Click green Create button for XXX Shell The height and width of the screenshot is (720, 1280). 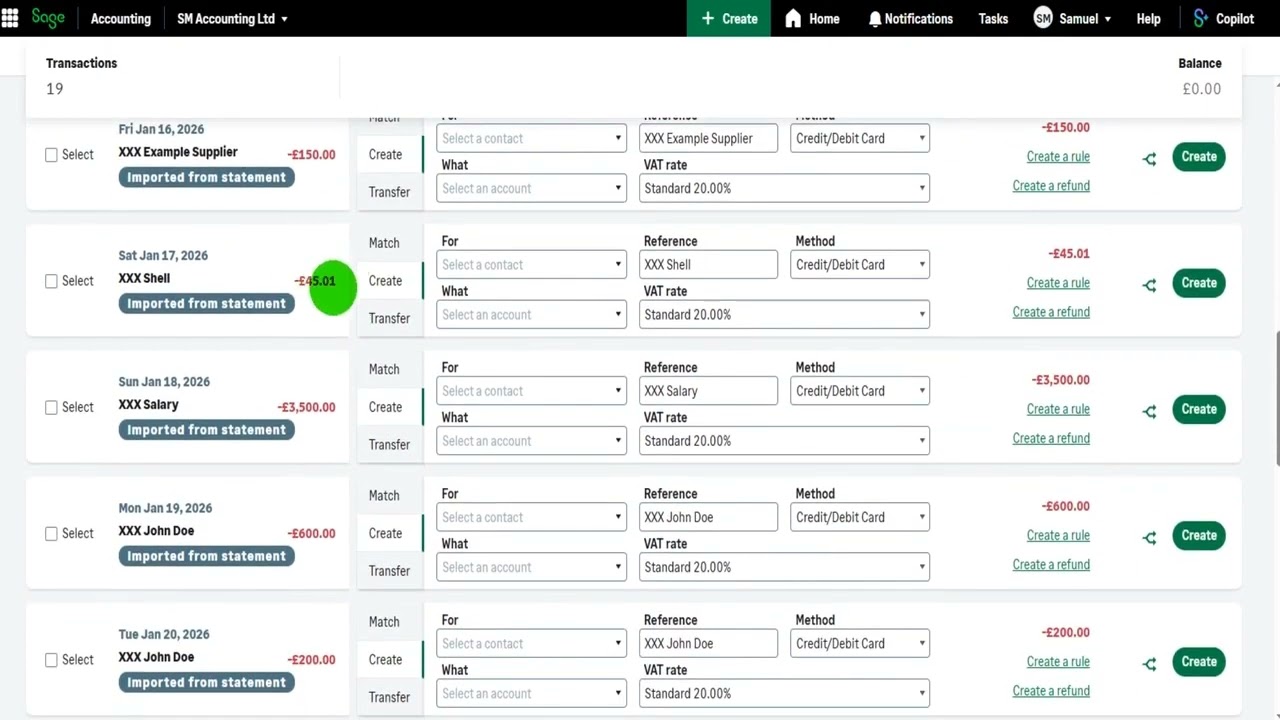pyautogui.click(x=1198, y=283)
